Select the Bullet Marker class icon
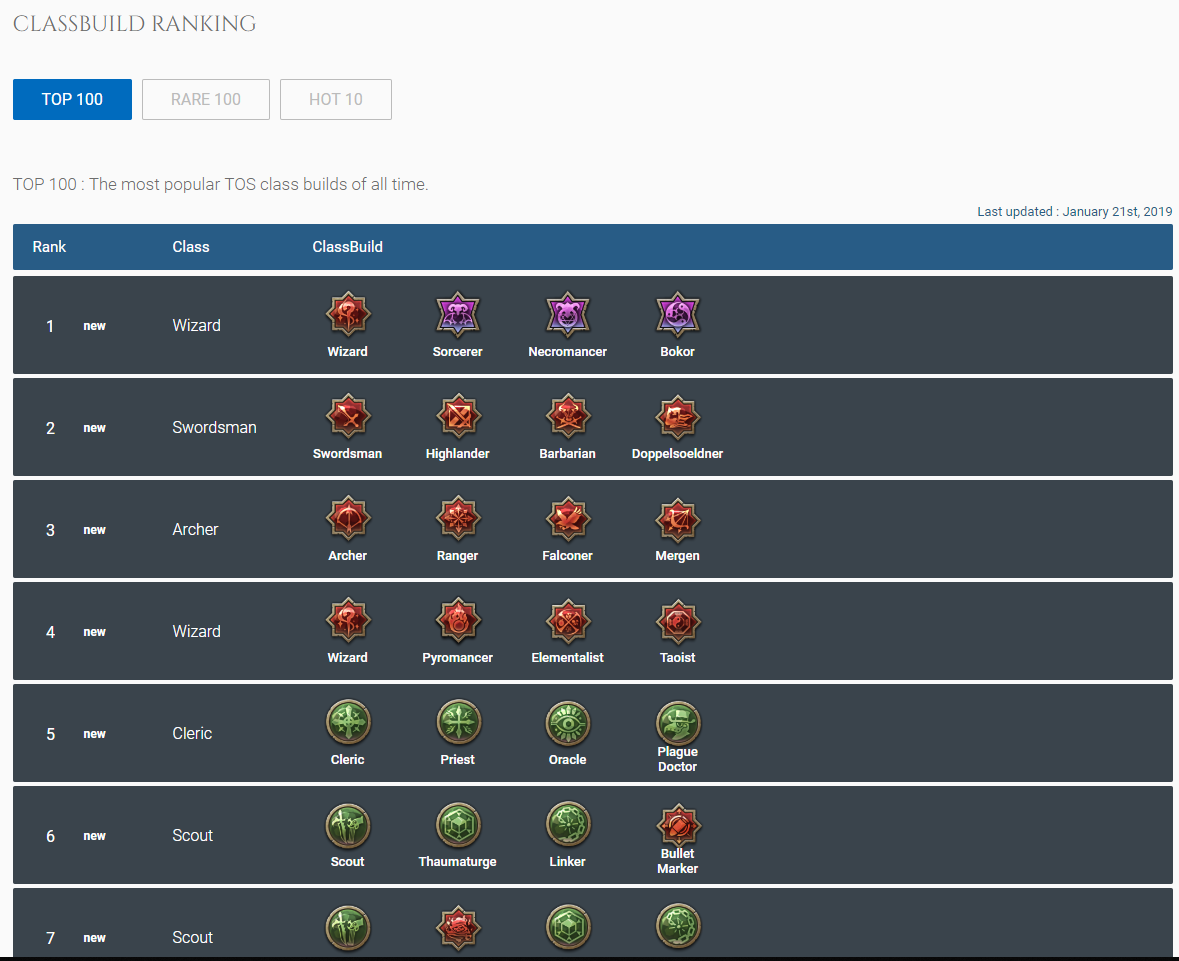This screenshot has width=1179, height=961. click(x=678, y=826)
